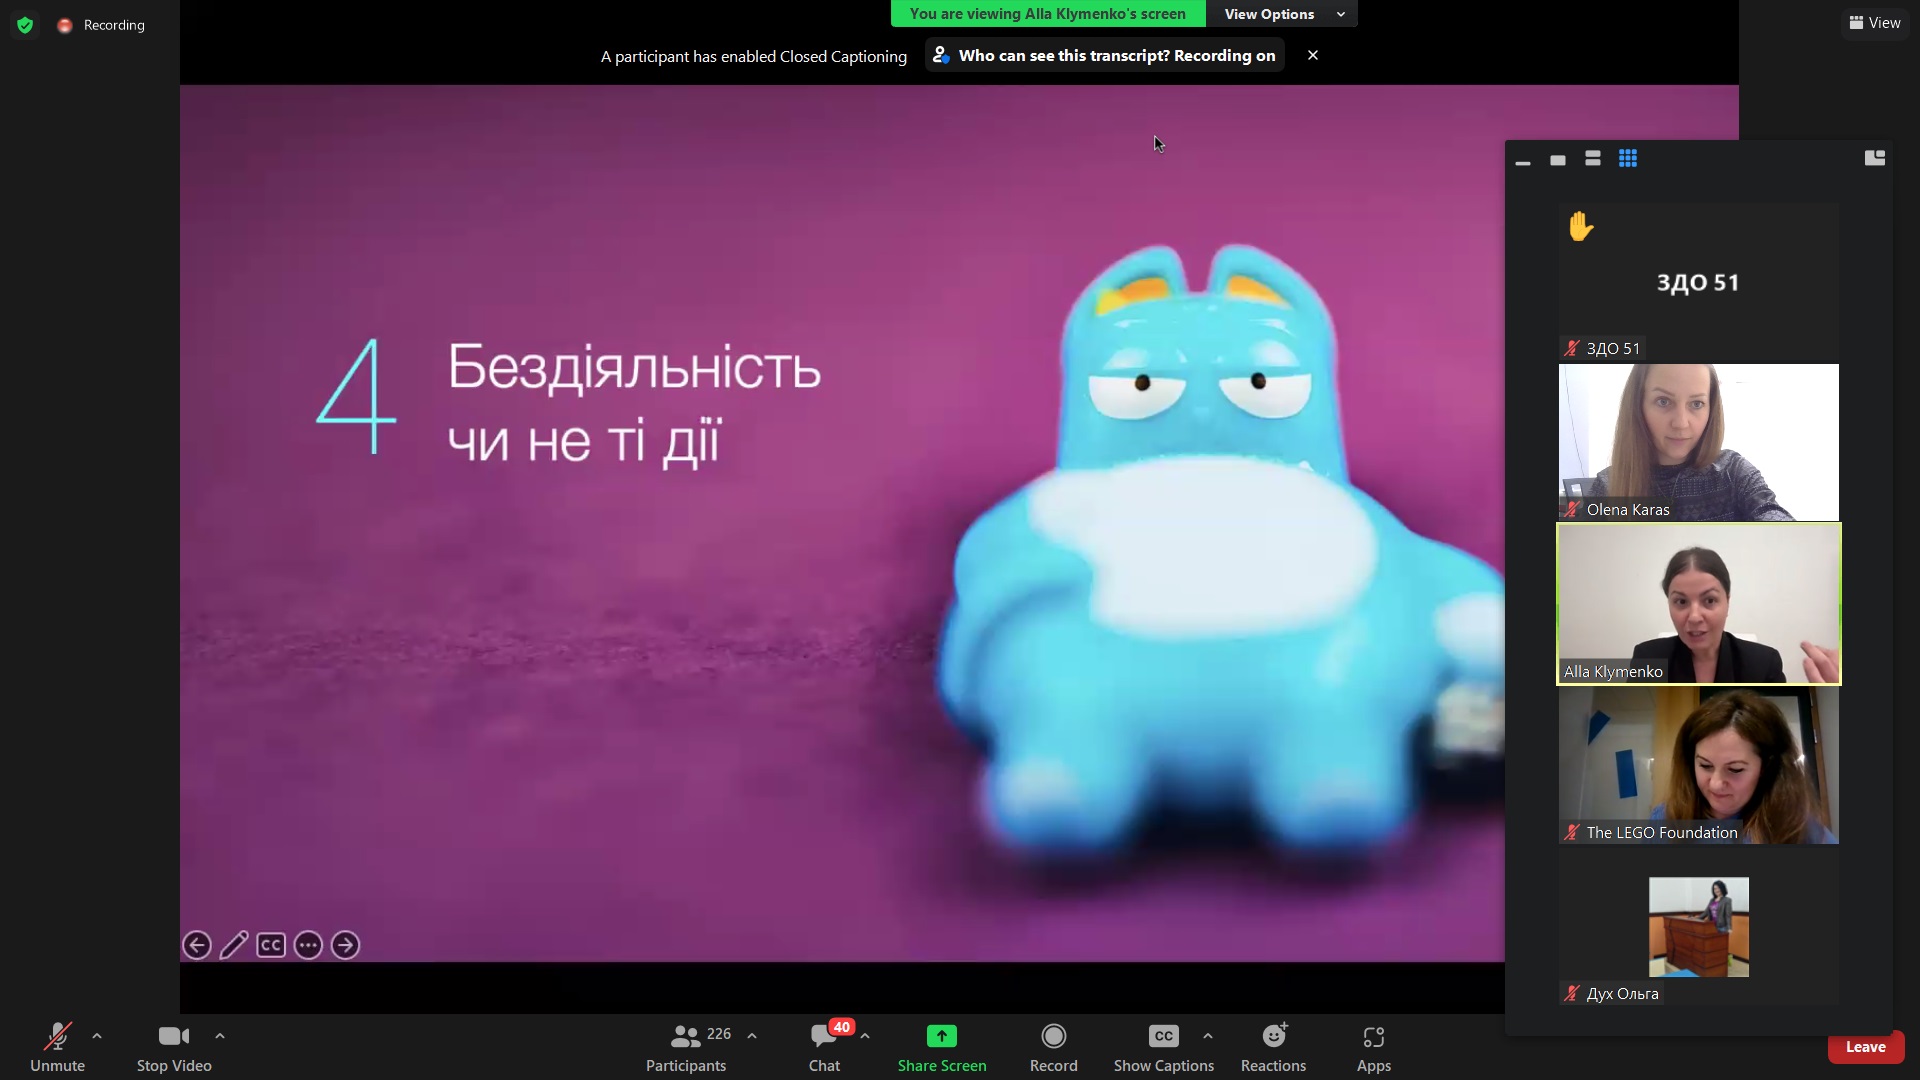Go to next slide arrow
This screenshot has width=1920, height=1080.
pyautogui.click(x=345, y=945)
